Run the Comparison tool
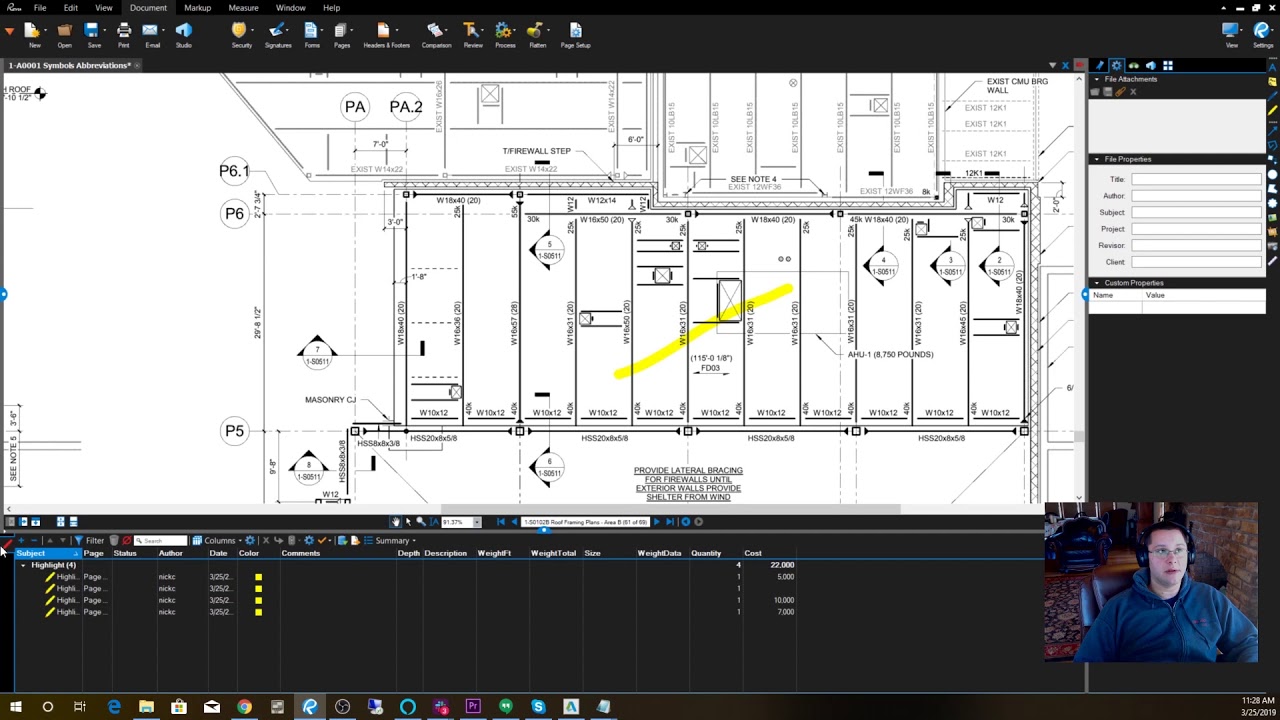1280x720 pixels. [x=436, y=34]
